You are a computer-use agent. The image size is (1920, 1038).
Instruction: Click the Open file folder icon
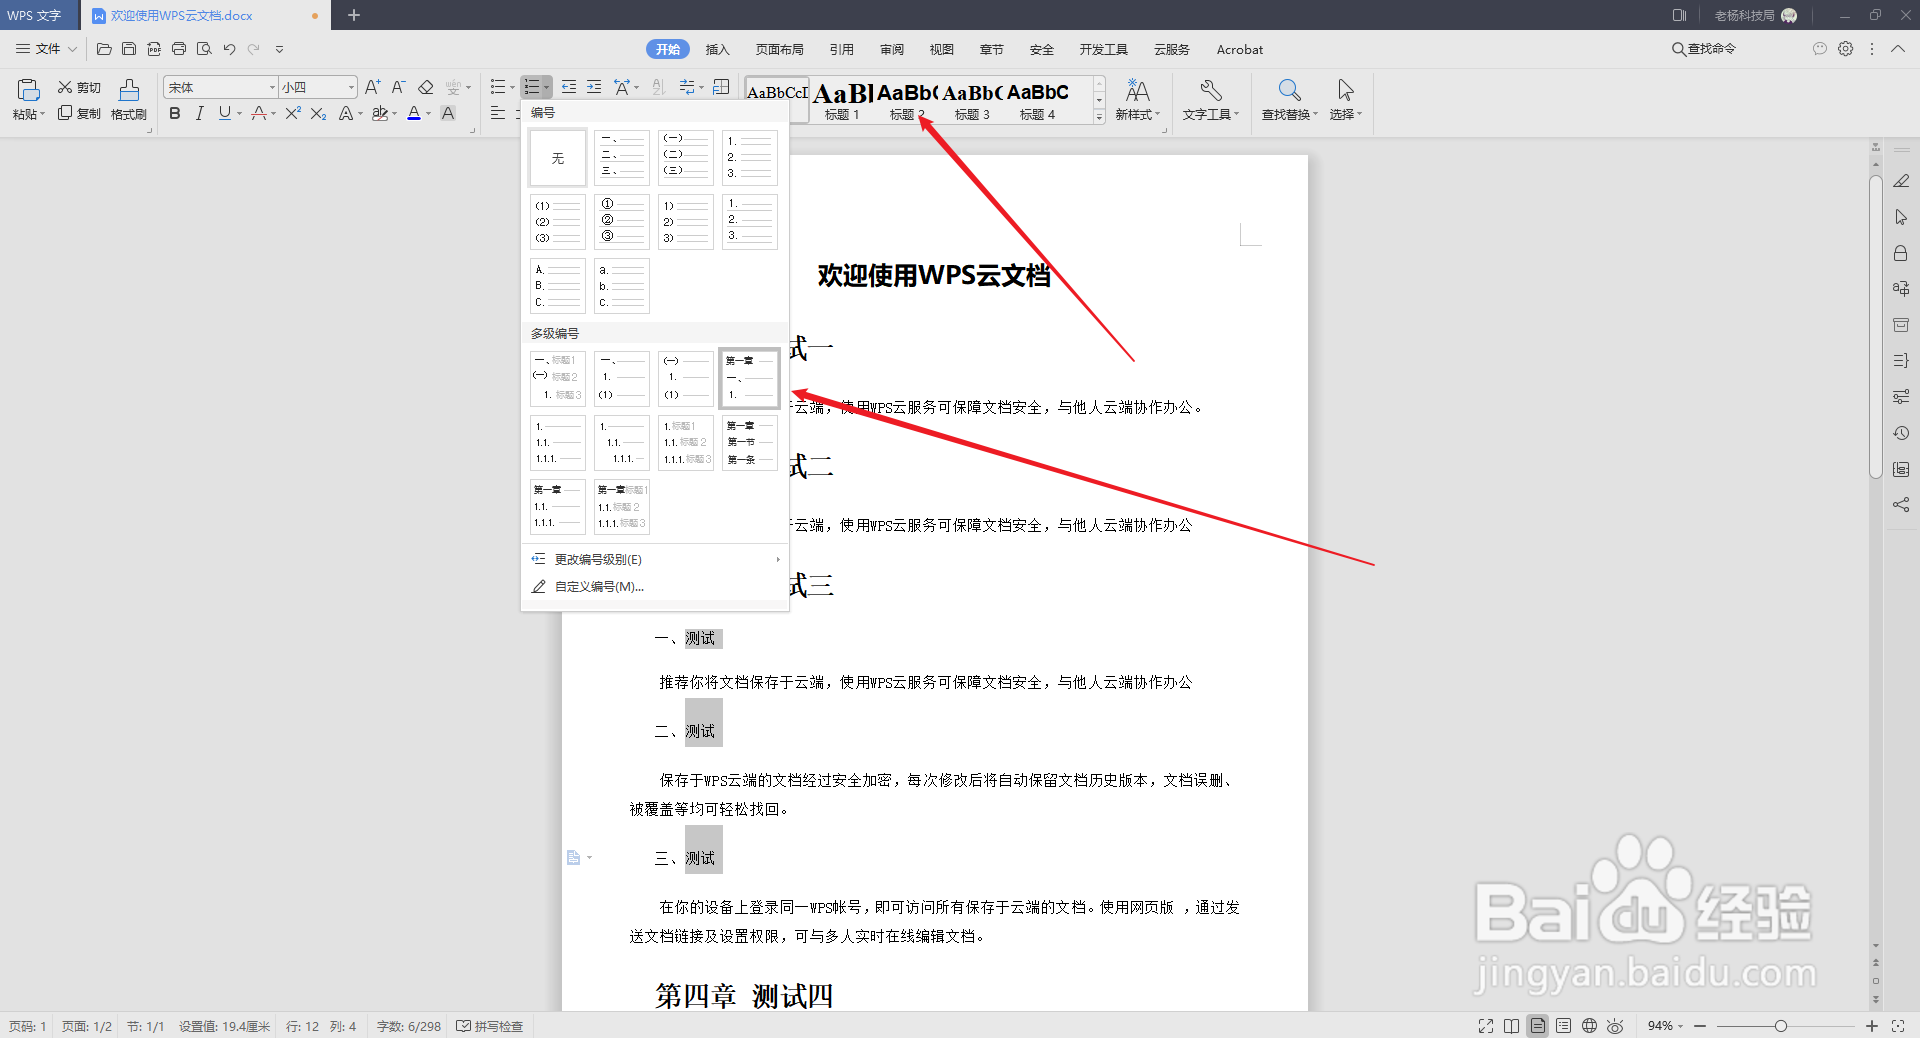click(x=104, y=49)
